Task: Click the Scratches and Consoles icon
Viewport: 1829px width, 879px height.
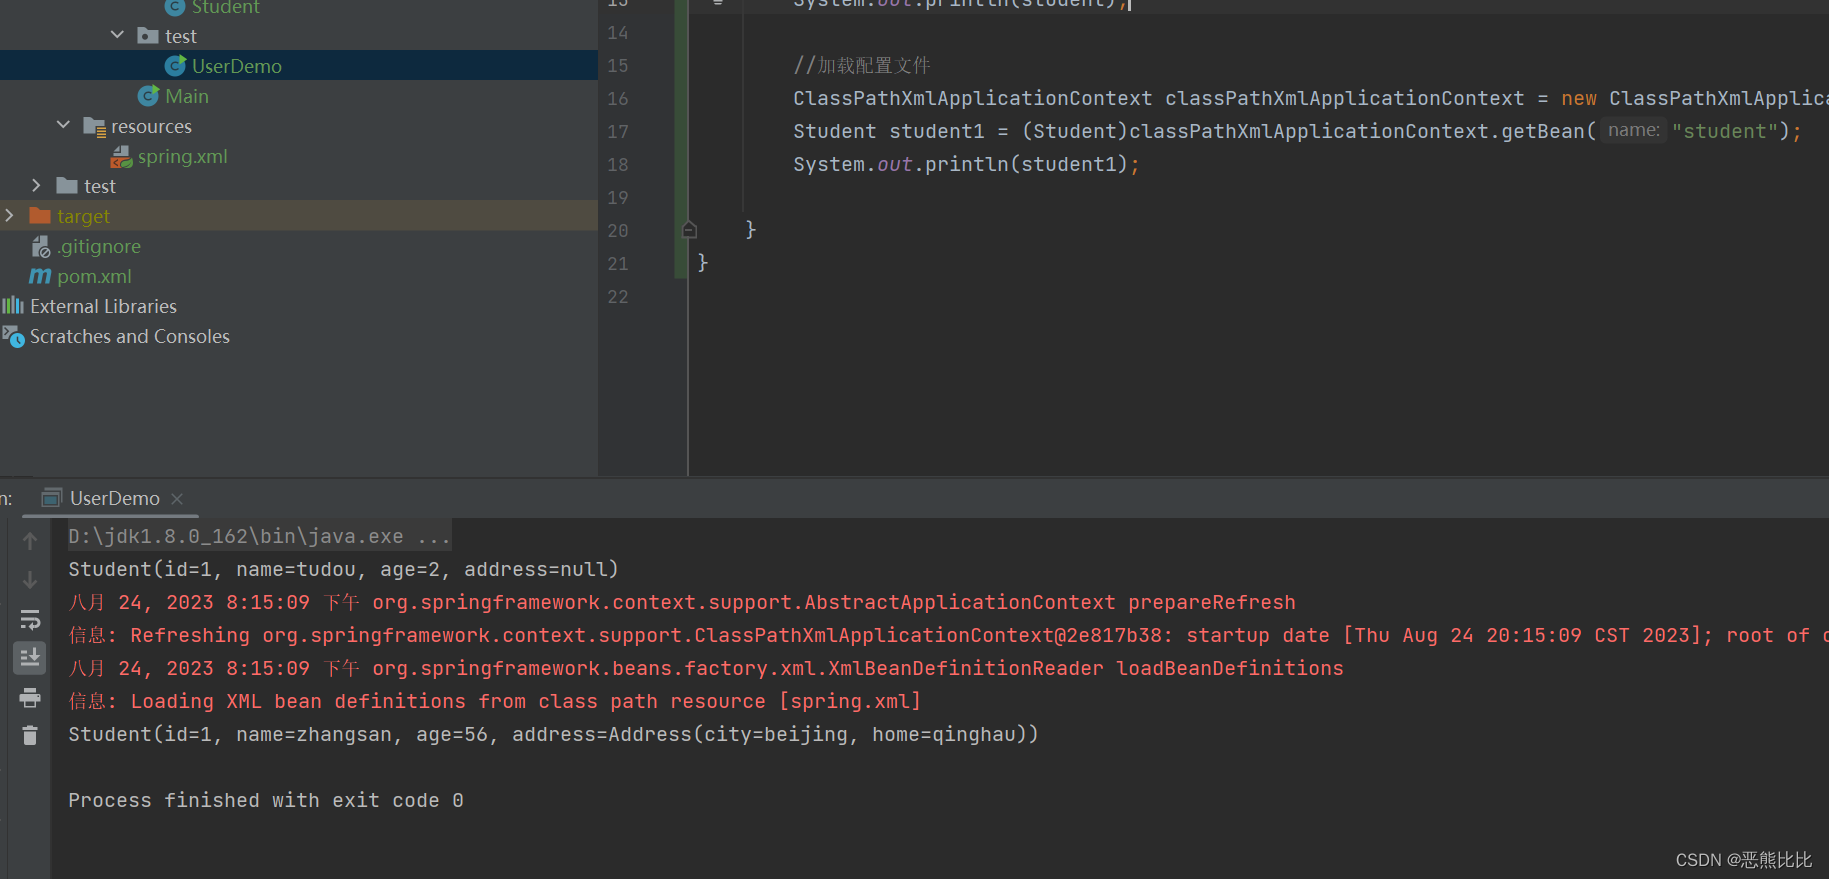Action: click(13, 336)
